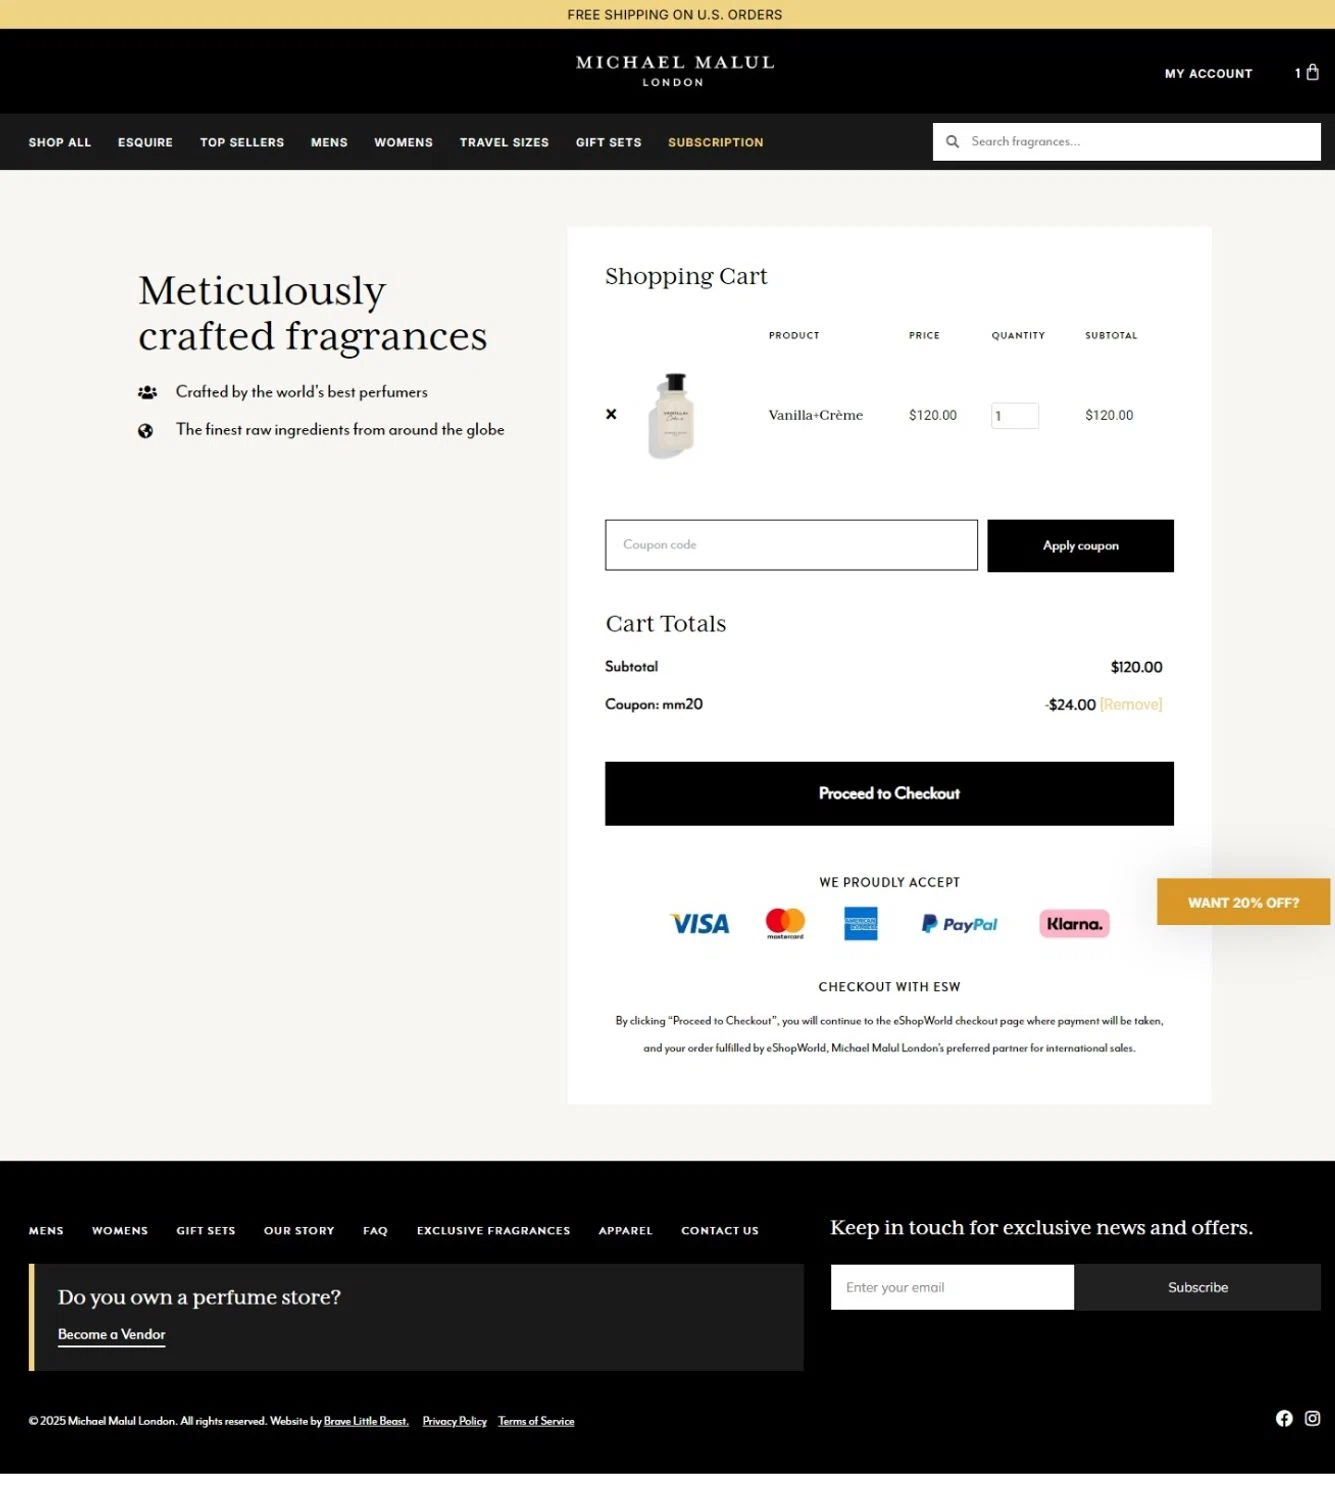Open the Vanilla+Crème bottle thumbnail
Image resolution: width=1335 pixels, height=1500 pixels.
672,416
